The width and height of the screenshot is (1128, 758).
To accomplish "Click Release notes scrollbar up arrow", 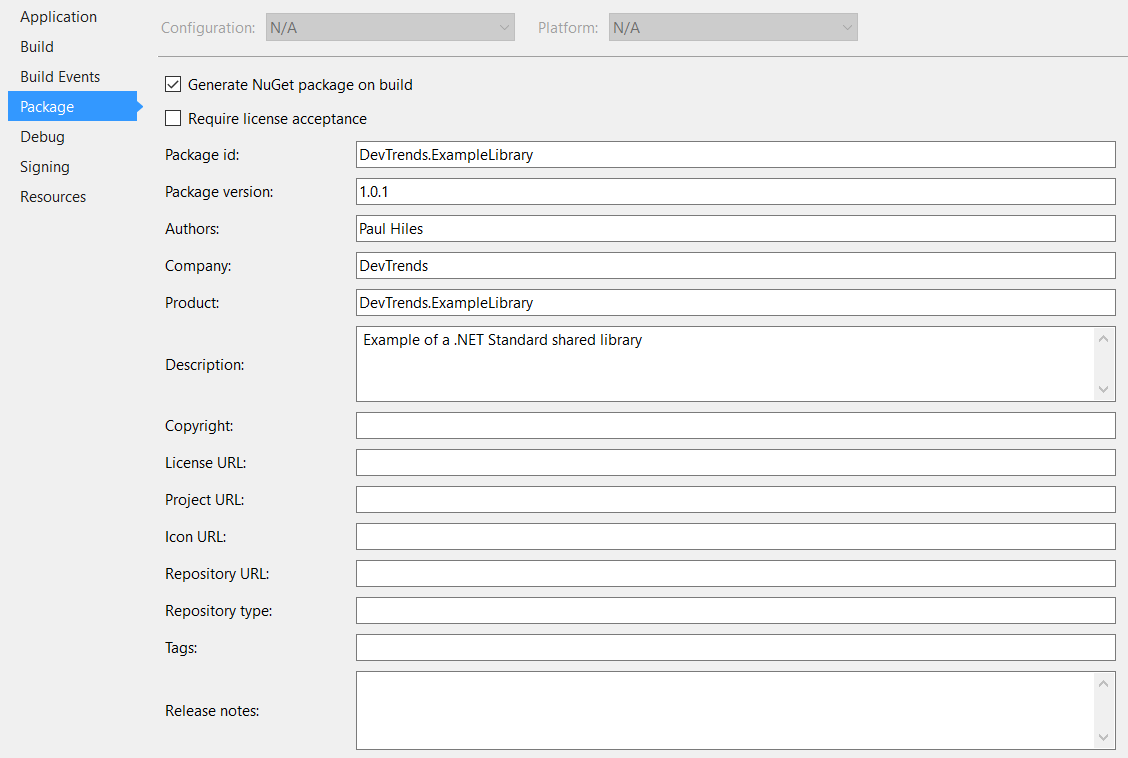I will click(1104, 684).
